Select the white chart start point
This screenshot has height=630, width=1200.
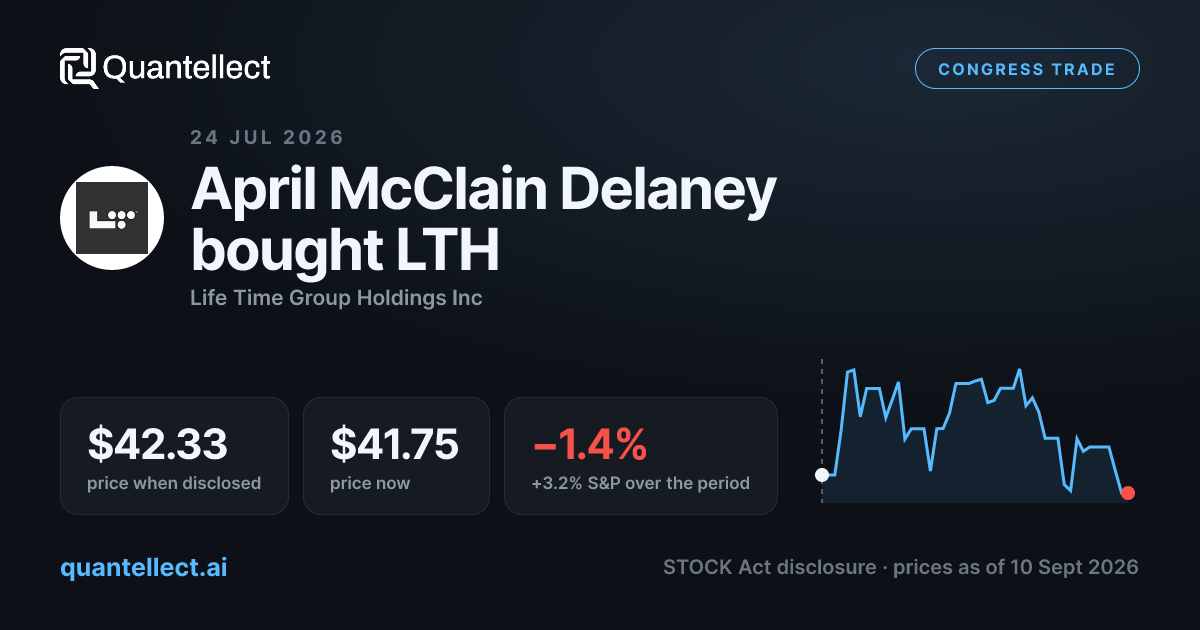click(822, 475)
